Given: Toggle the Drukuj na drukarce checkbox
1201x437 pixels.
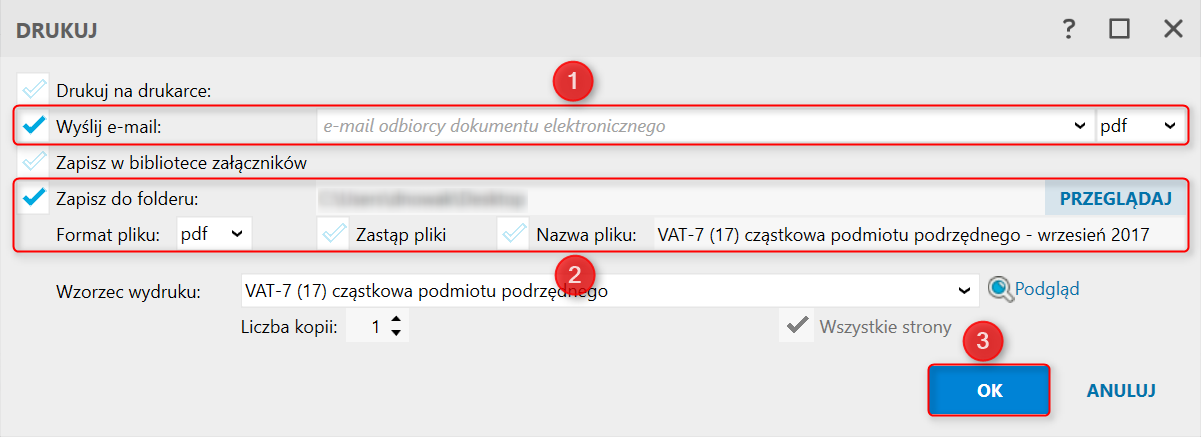Looking at the screenshot, I should tap(34, 90).
